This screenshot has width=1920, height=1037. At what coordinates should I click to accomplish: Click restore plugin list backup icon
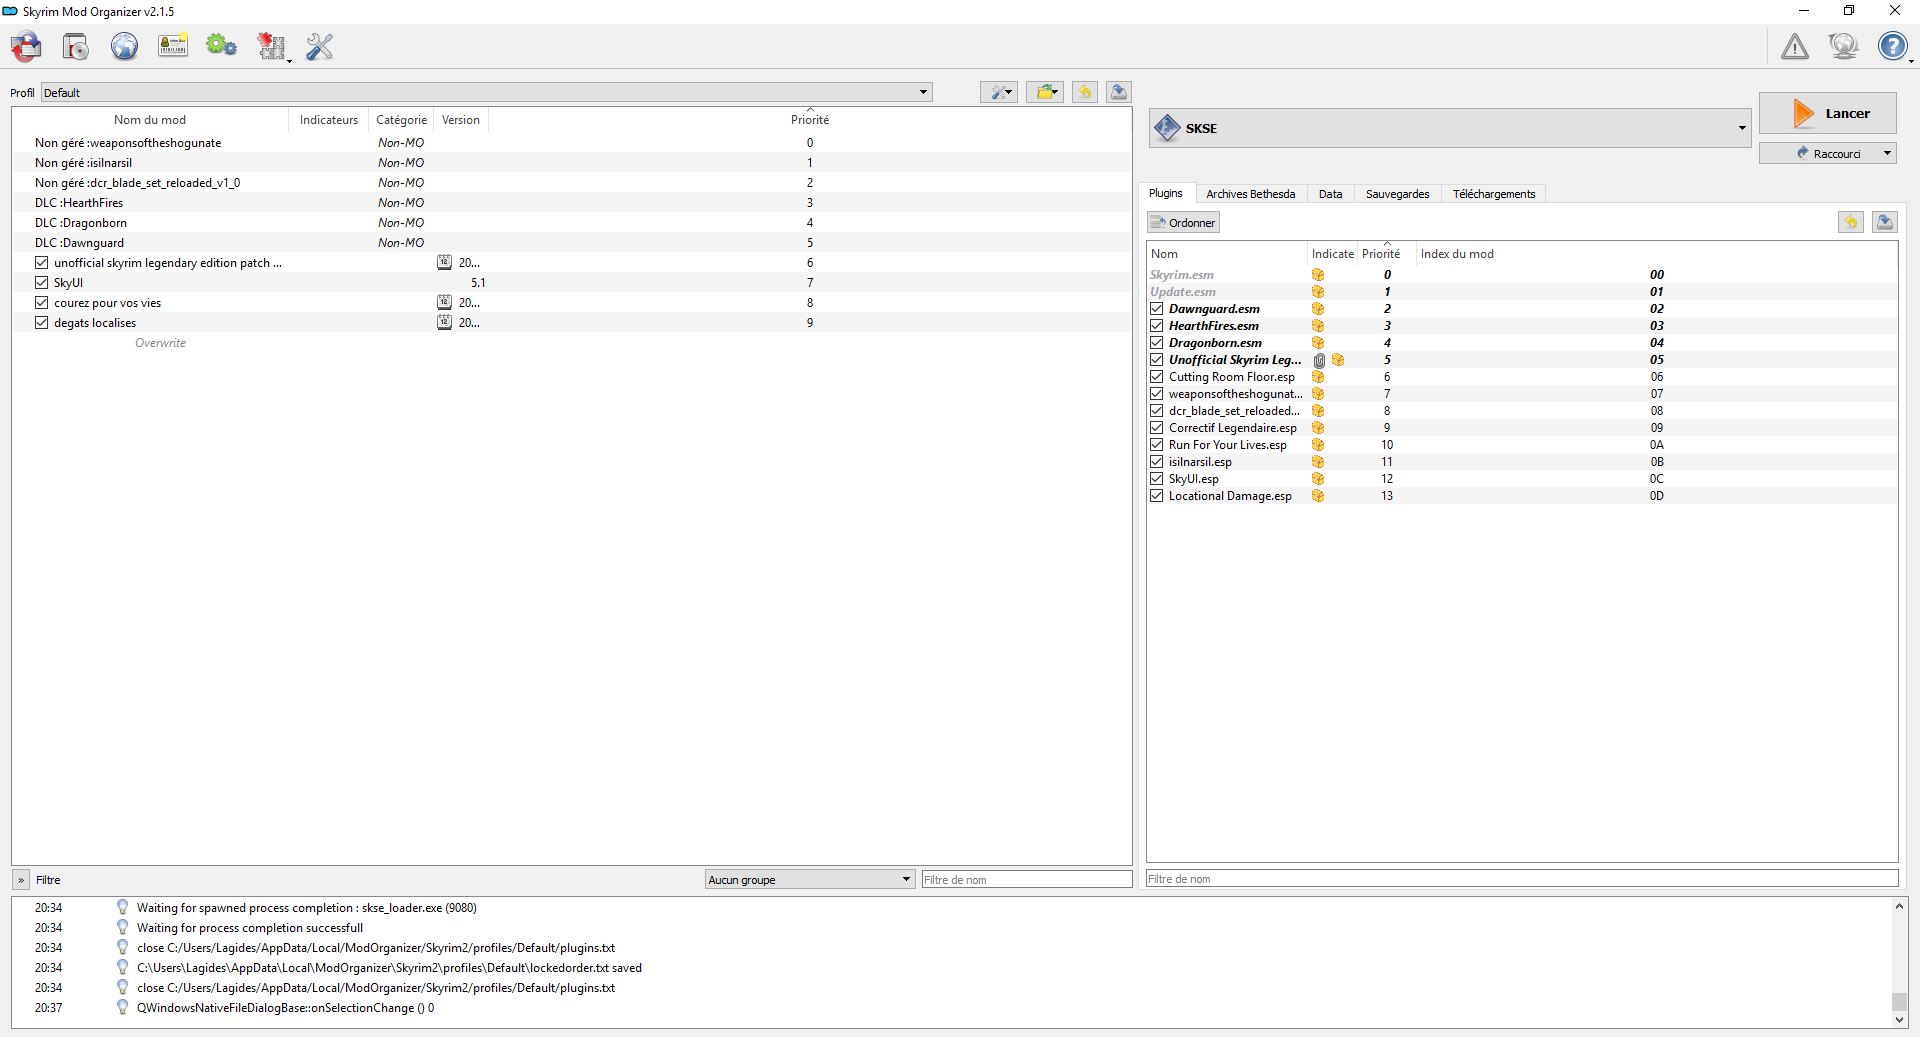pos(1851,222)
